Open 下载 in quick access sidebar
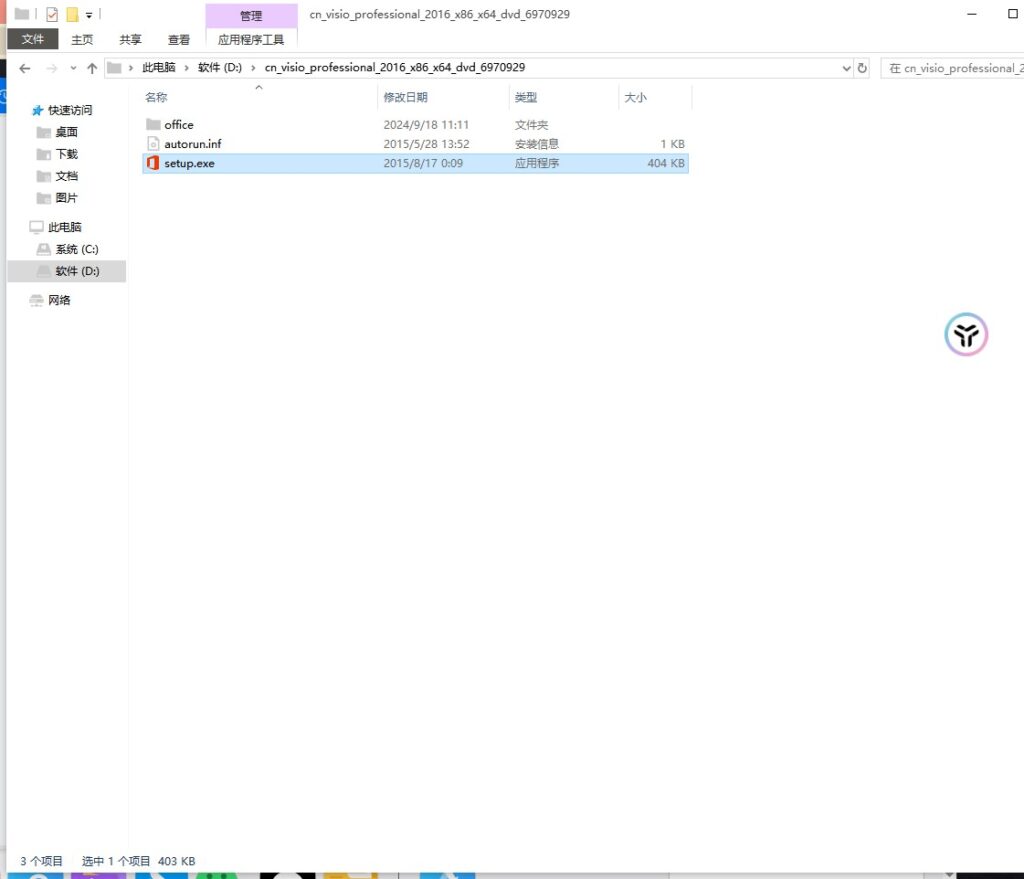Viewport: 1024px width, 879px height. [66, 154]
